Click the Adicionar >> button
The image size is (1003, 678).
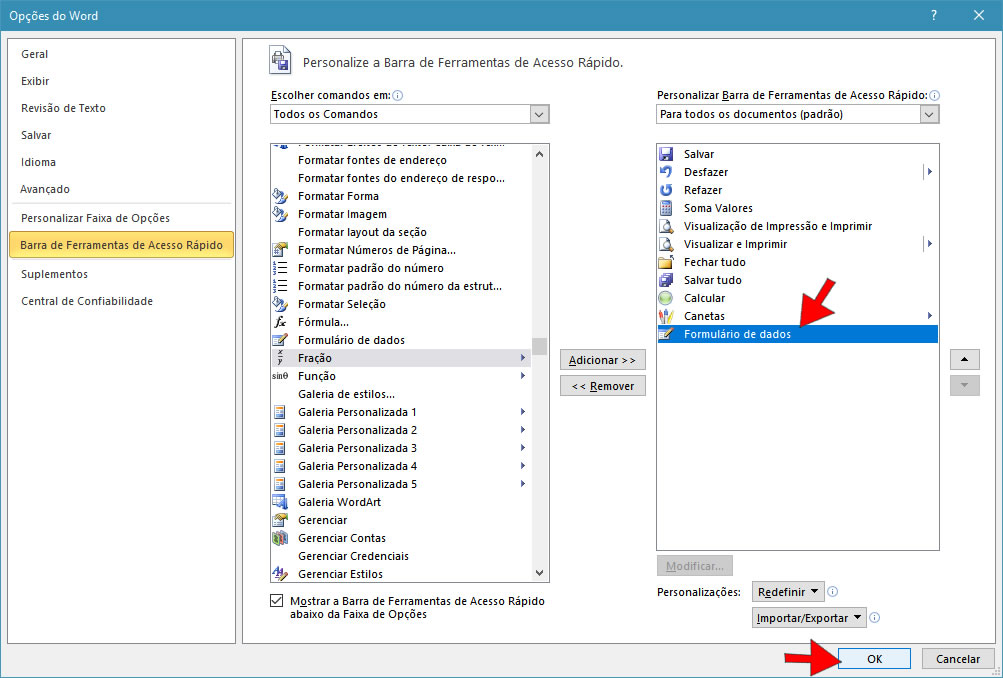[603, 360]
